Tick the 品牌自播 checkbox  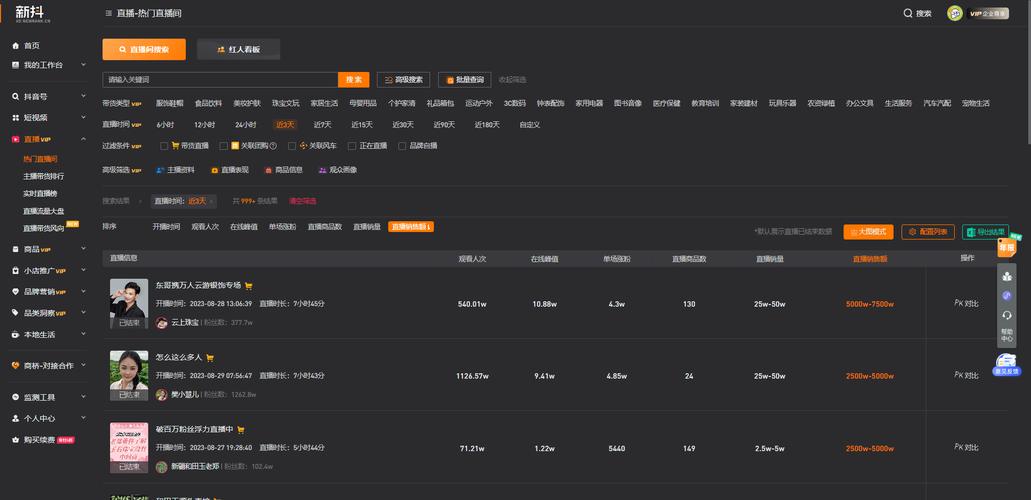(x=402, y=146)
